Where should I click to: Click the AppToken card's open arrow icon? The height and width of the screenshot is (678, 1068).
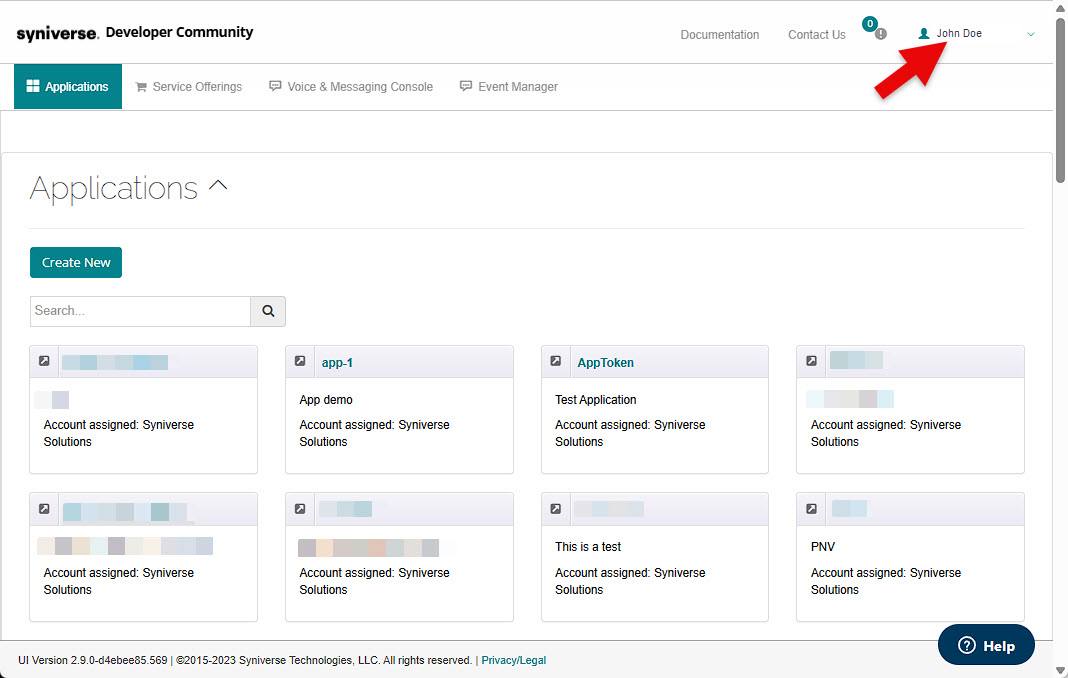point(556,362)
